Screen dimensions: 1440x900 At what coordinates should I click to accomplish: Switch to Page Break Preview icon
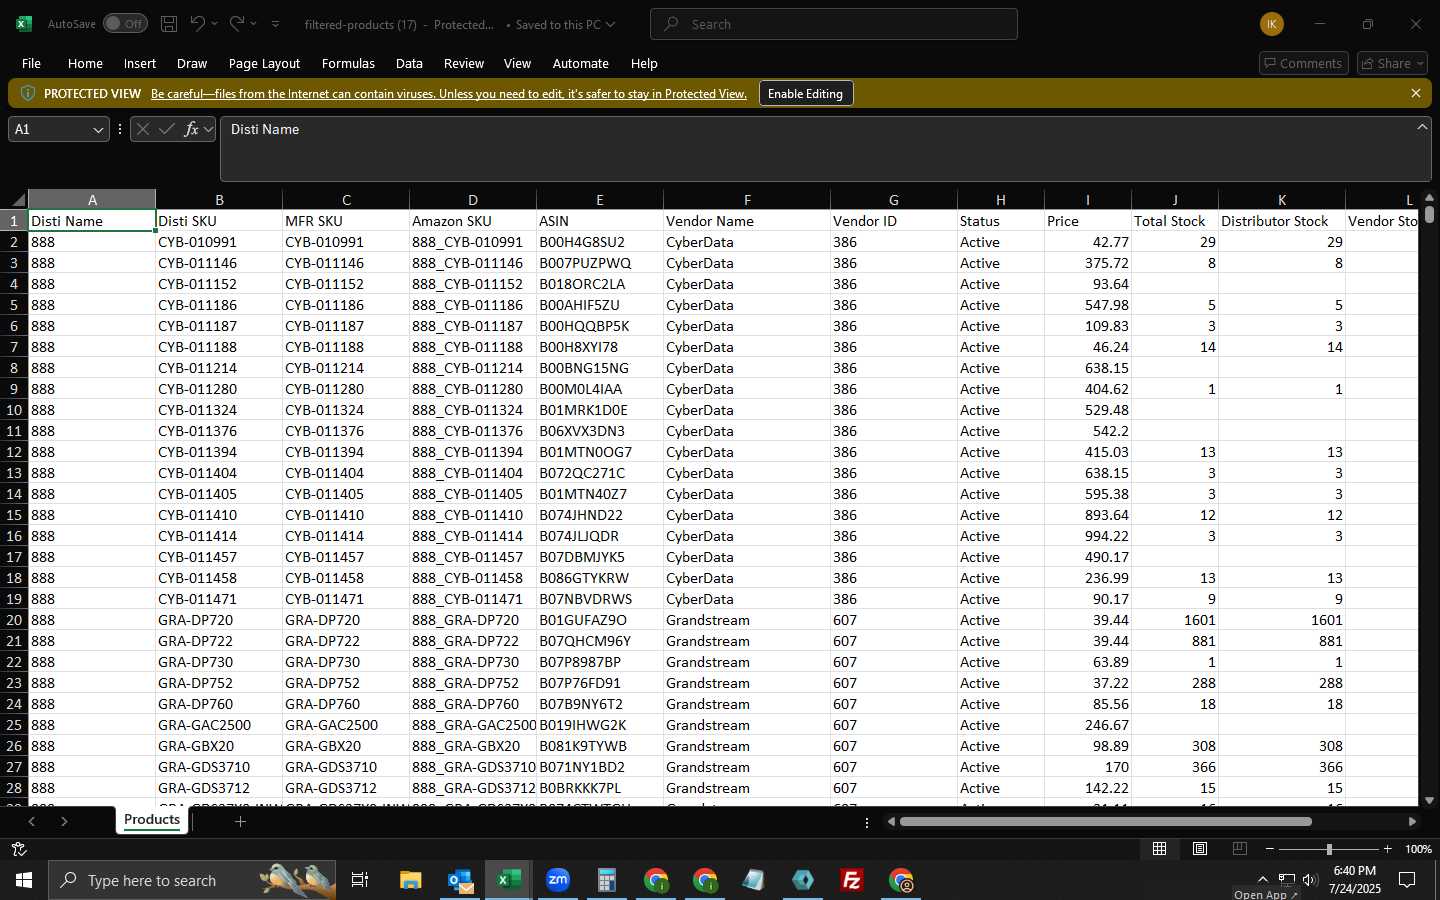click(1239, 849)
